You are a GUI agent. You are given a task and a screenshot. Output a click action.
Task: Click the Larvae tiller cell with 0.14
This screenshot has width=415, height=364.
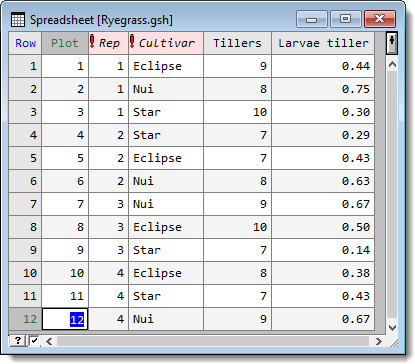pos(323,250)
